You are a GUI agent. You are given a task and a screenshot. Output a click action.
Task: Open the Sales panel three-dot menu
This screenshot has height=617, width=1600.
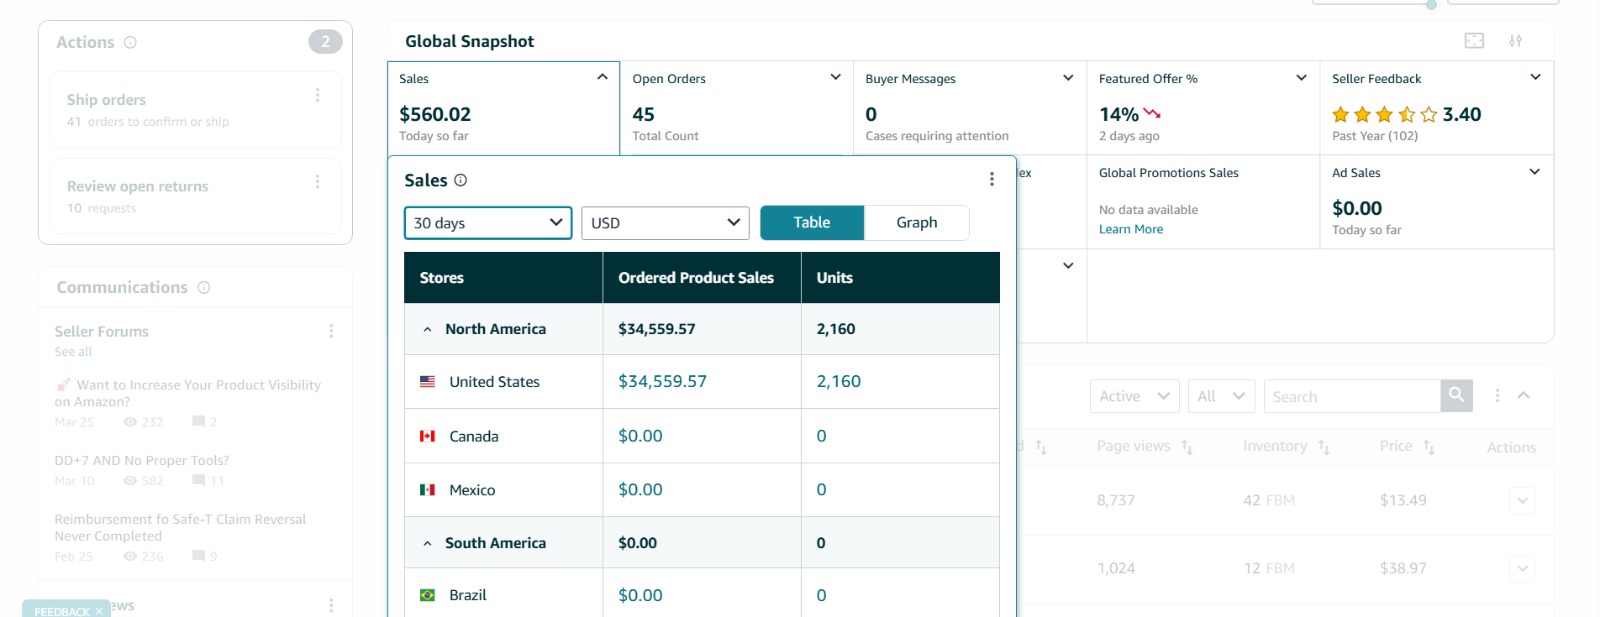tap(991, 179)
